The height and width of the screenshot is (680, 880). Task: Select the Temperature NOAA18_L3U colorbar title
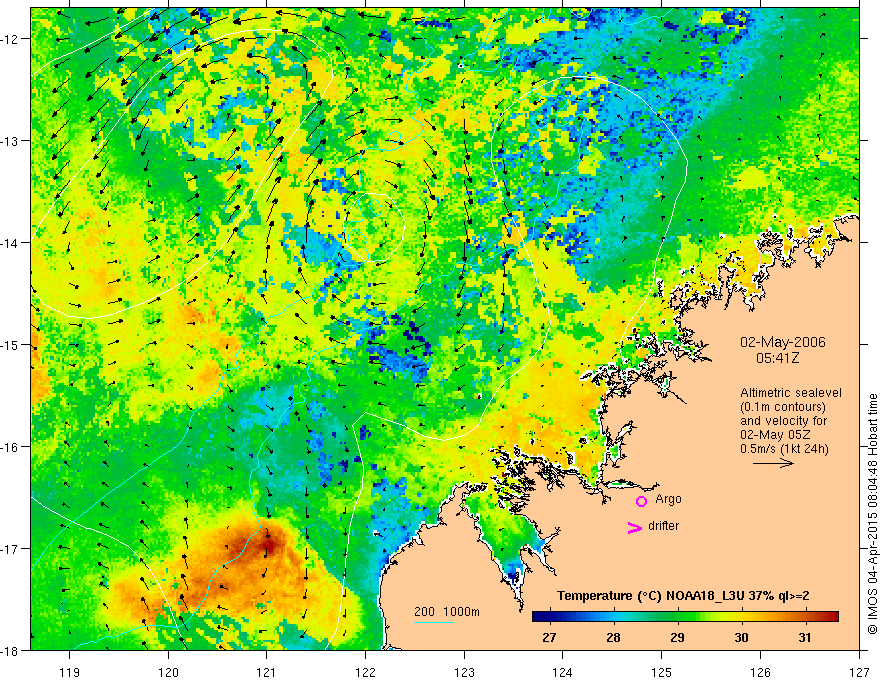(683, 596)
